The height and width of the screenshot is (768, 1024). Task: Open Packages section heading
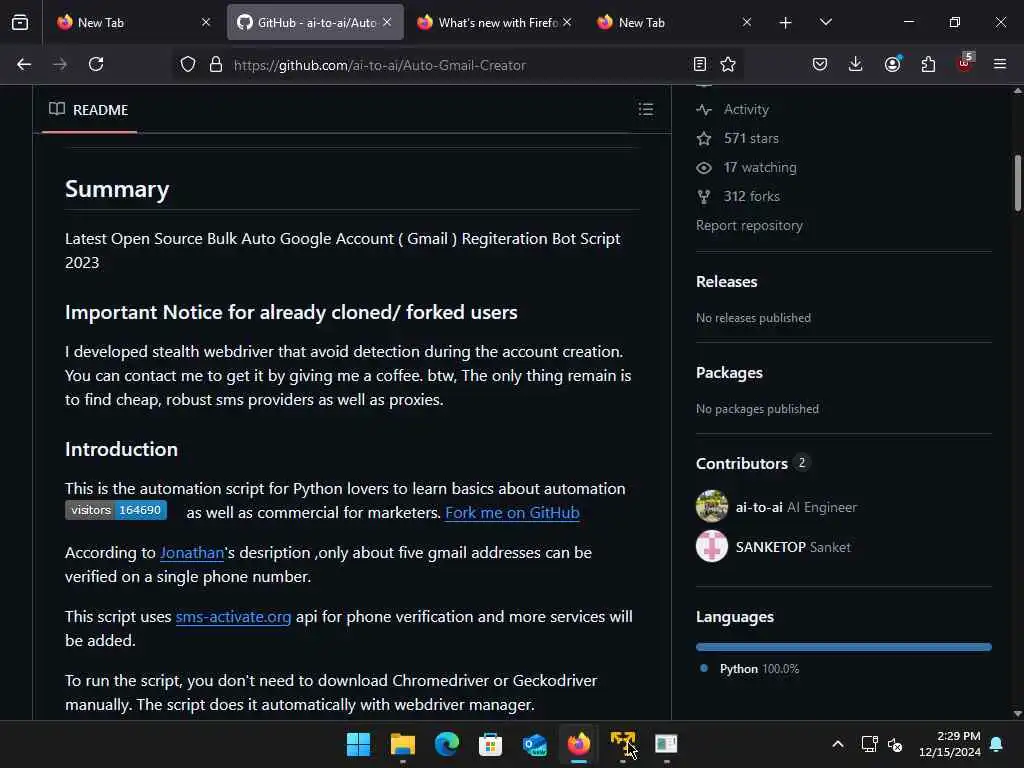(729, 372)
